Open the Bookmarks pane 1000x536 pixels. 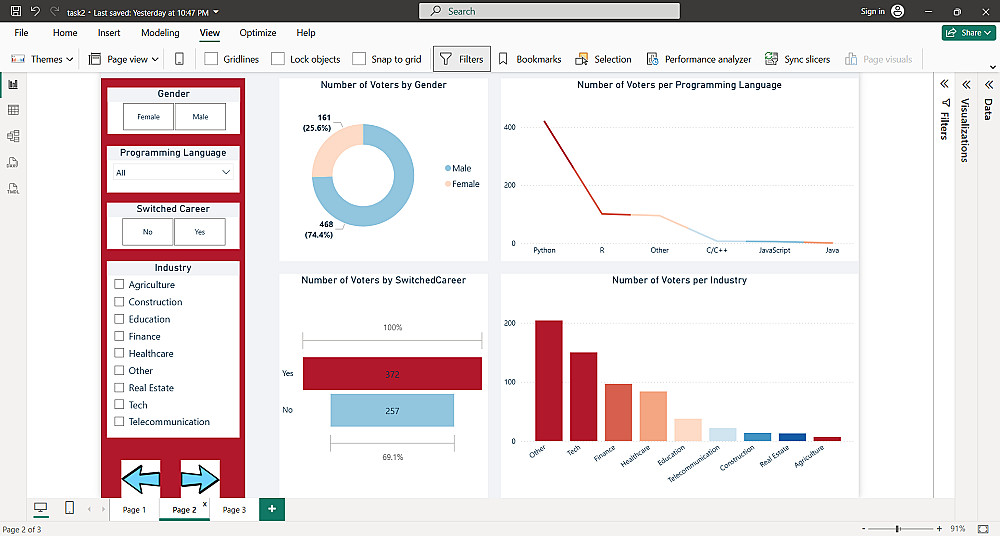click(529, 59)
